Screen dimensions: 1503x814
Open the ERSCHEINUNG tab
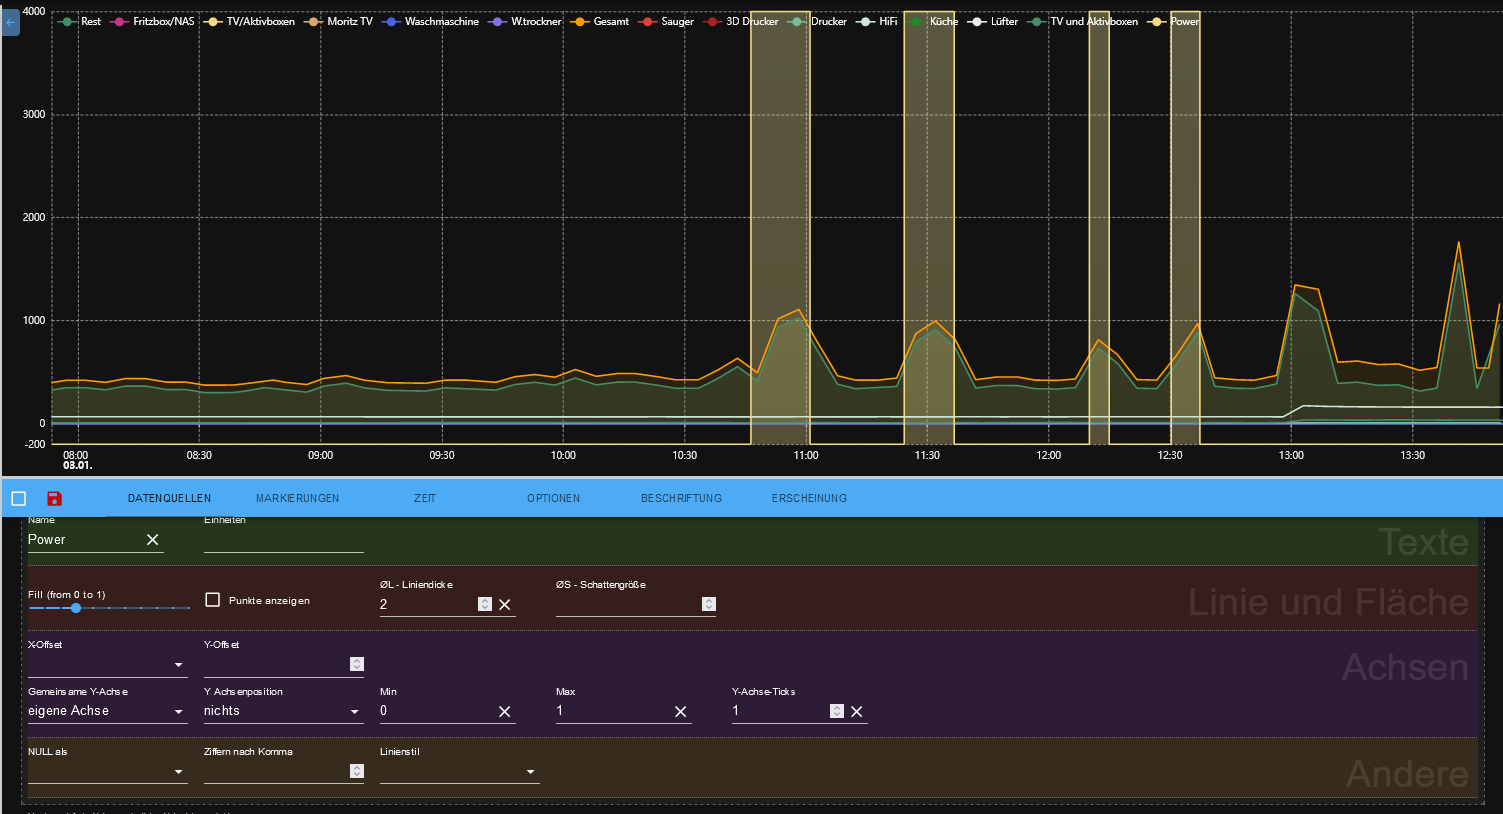click(809, 498)
